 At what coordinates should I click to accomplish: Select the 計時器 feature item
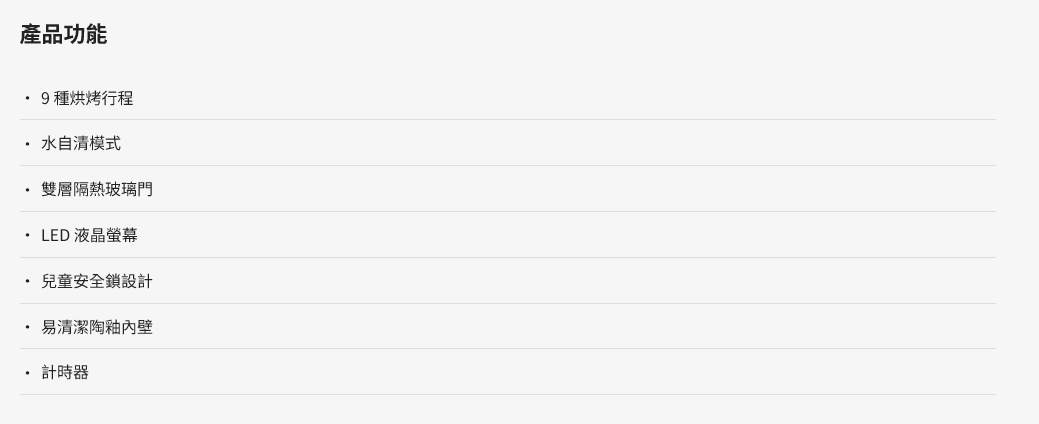coord(65,372)
